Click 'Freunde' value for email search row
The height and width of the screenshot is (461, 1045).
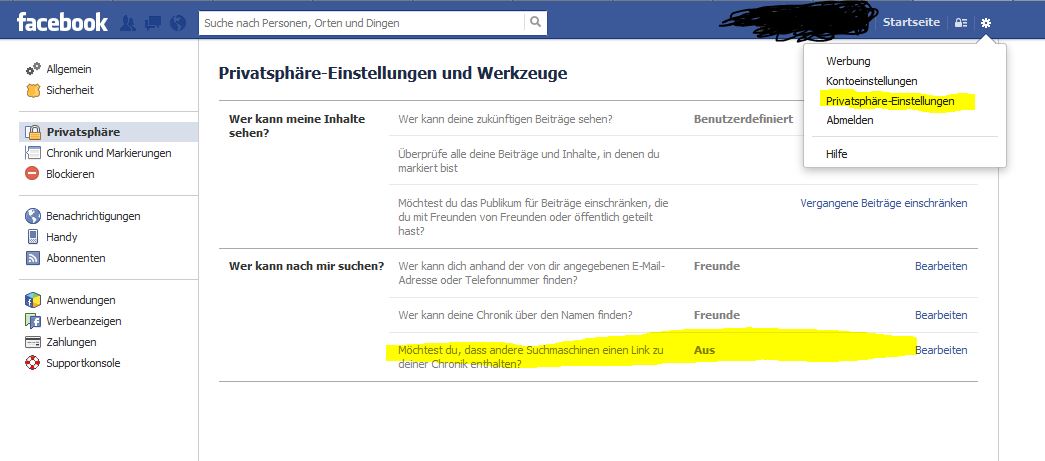tap(717, 266)
